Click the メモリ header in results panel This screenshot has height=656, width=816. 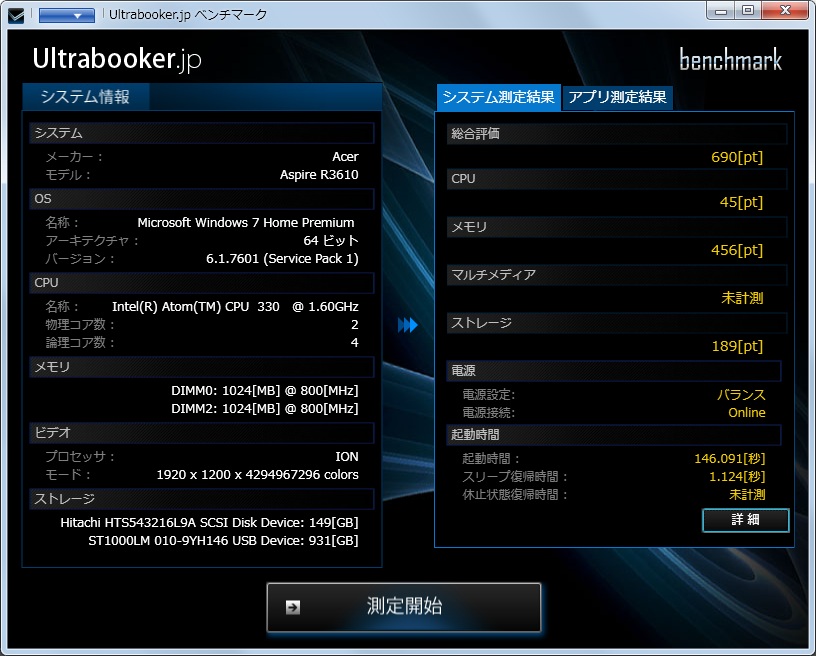617,227
